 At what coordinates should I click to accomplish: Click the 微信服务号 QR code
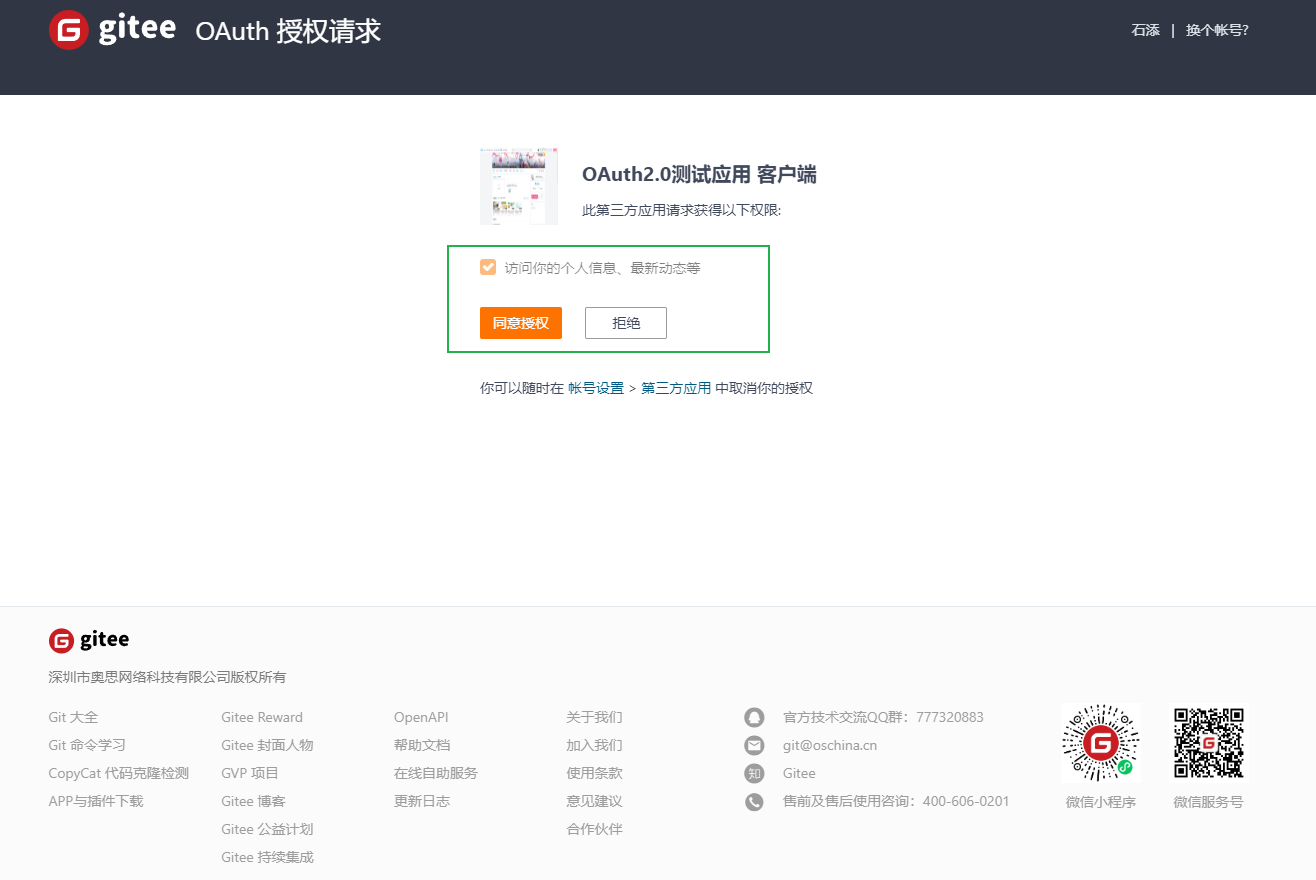tap(1208, 743)
